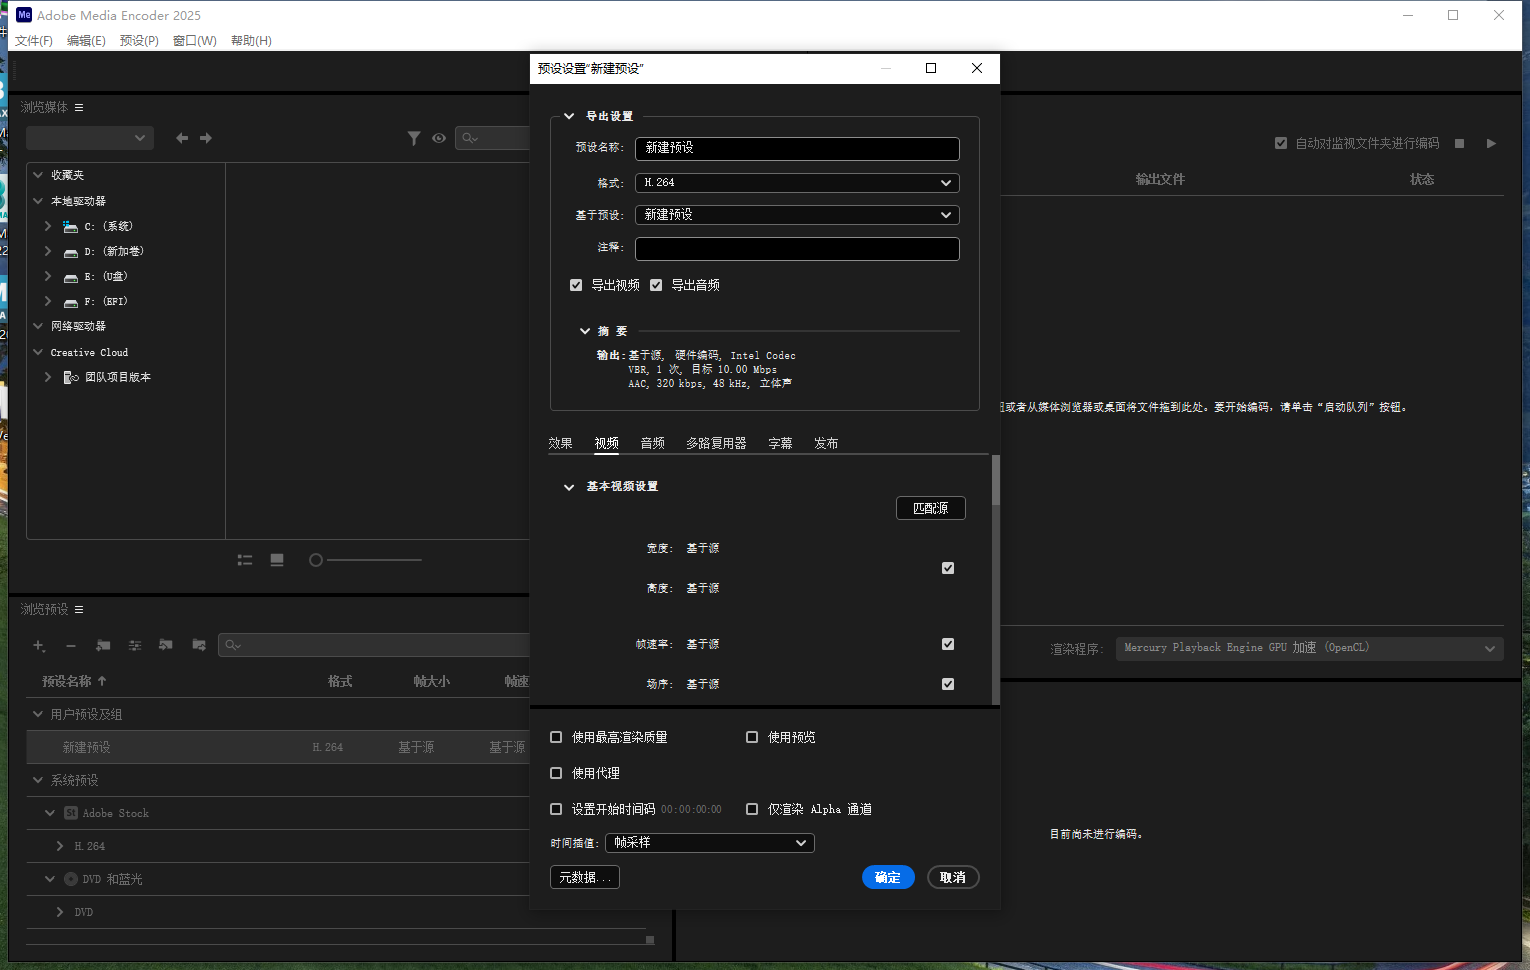Open preset settings sliders icon
This screenshot has height=970, width=1530.
135,645
